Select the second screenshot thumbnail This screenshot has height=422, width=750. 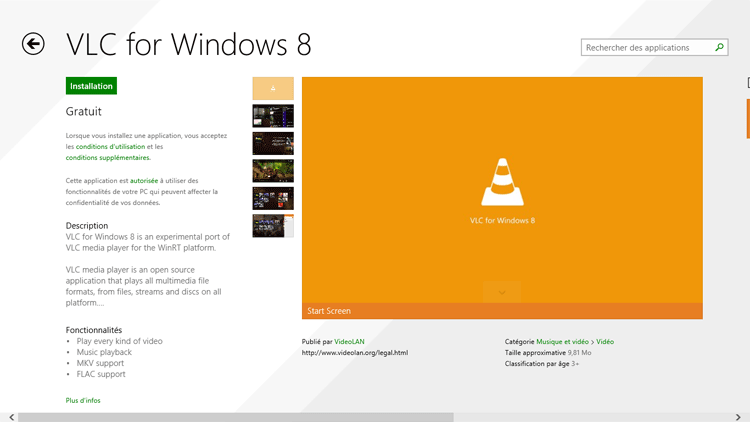tap(273, 116)
